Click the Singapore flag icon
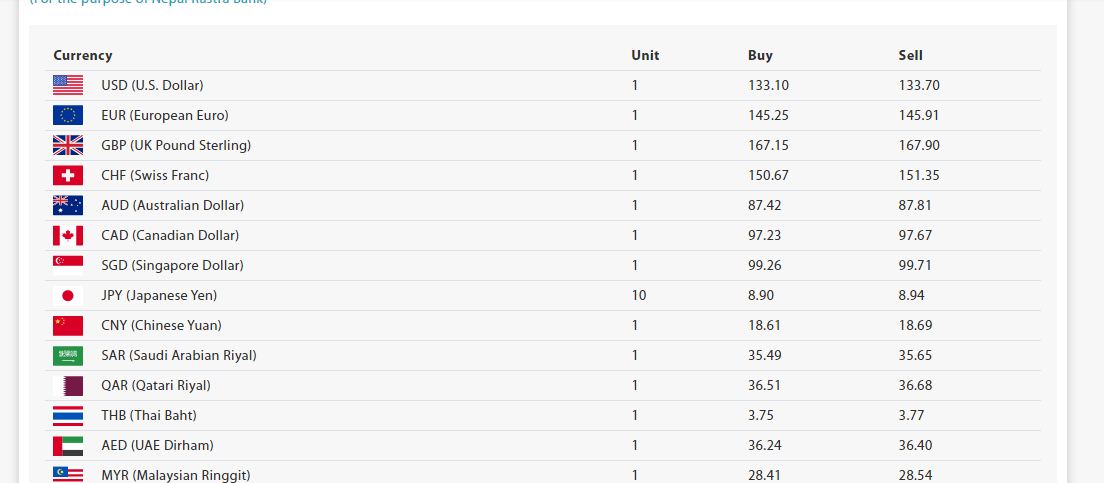1104x483 pixels. [x=68, y=266]
